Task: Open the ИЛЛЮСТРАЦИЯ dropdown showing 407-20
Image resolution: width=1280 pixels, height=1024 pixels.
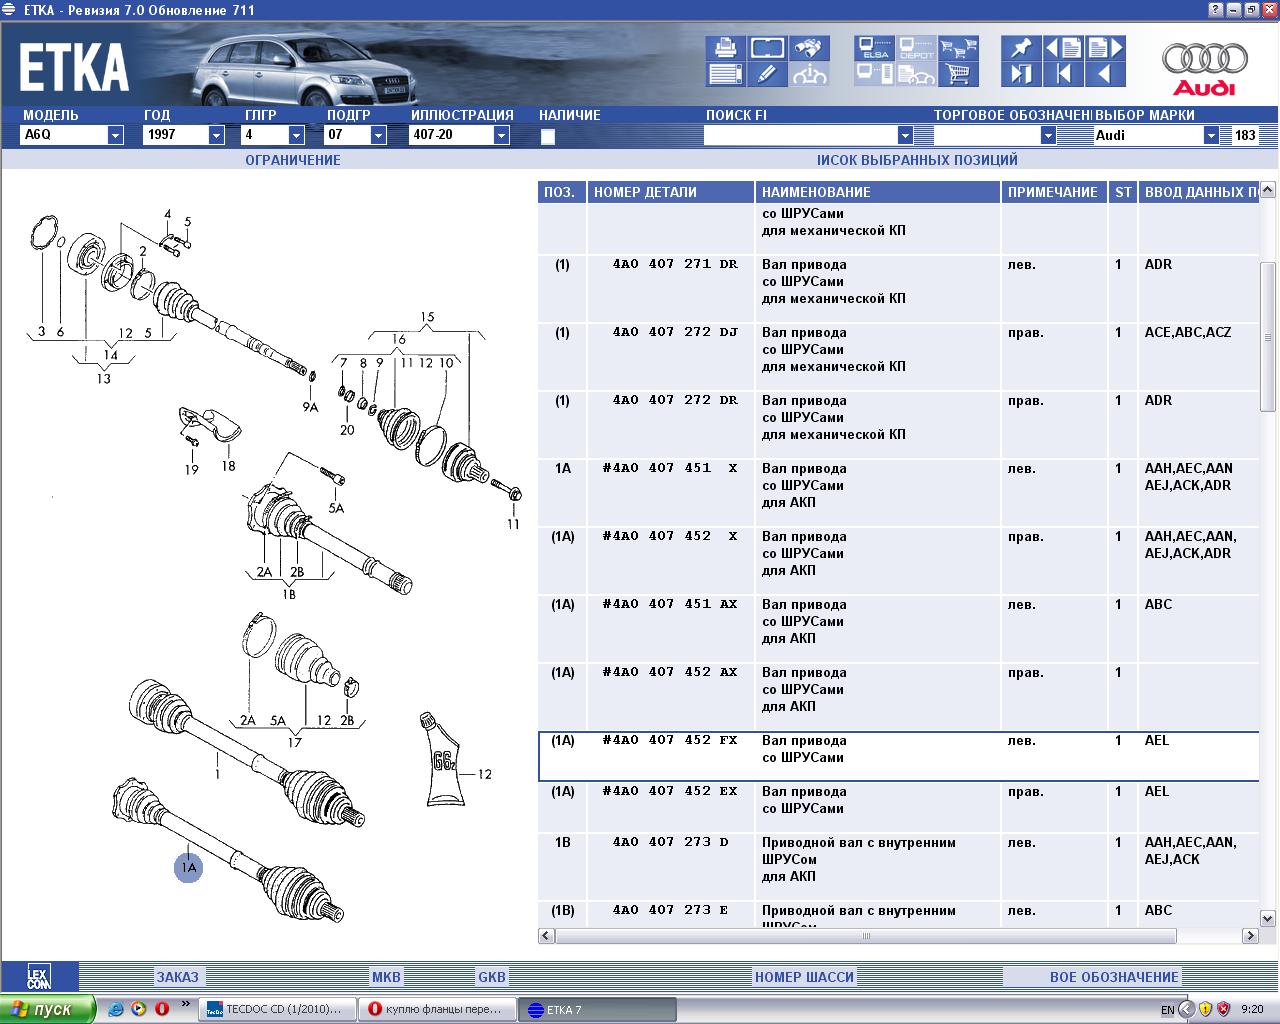Action: point(502,135)
